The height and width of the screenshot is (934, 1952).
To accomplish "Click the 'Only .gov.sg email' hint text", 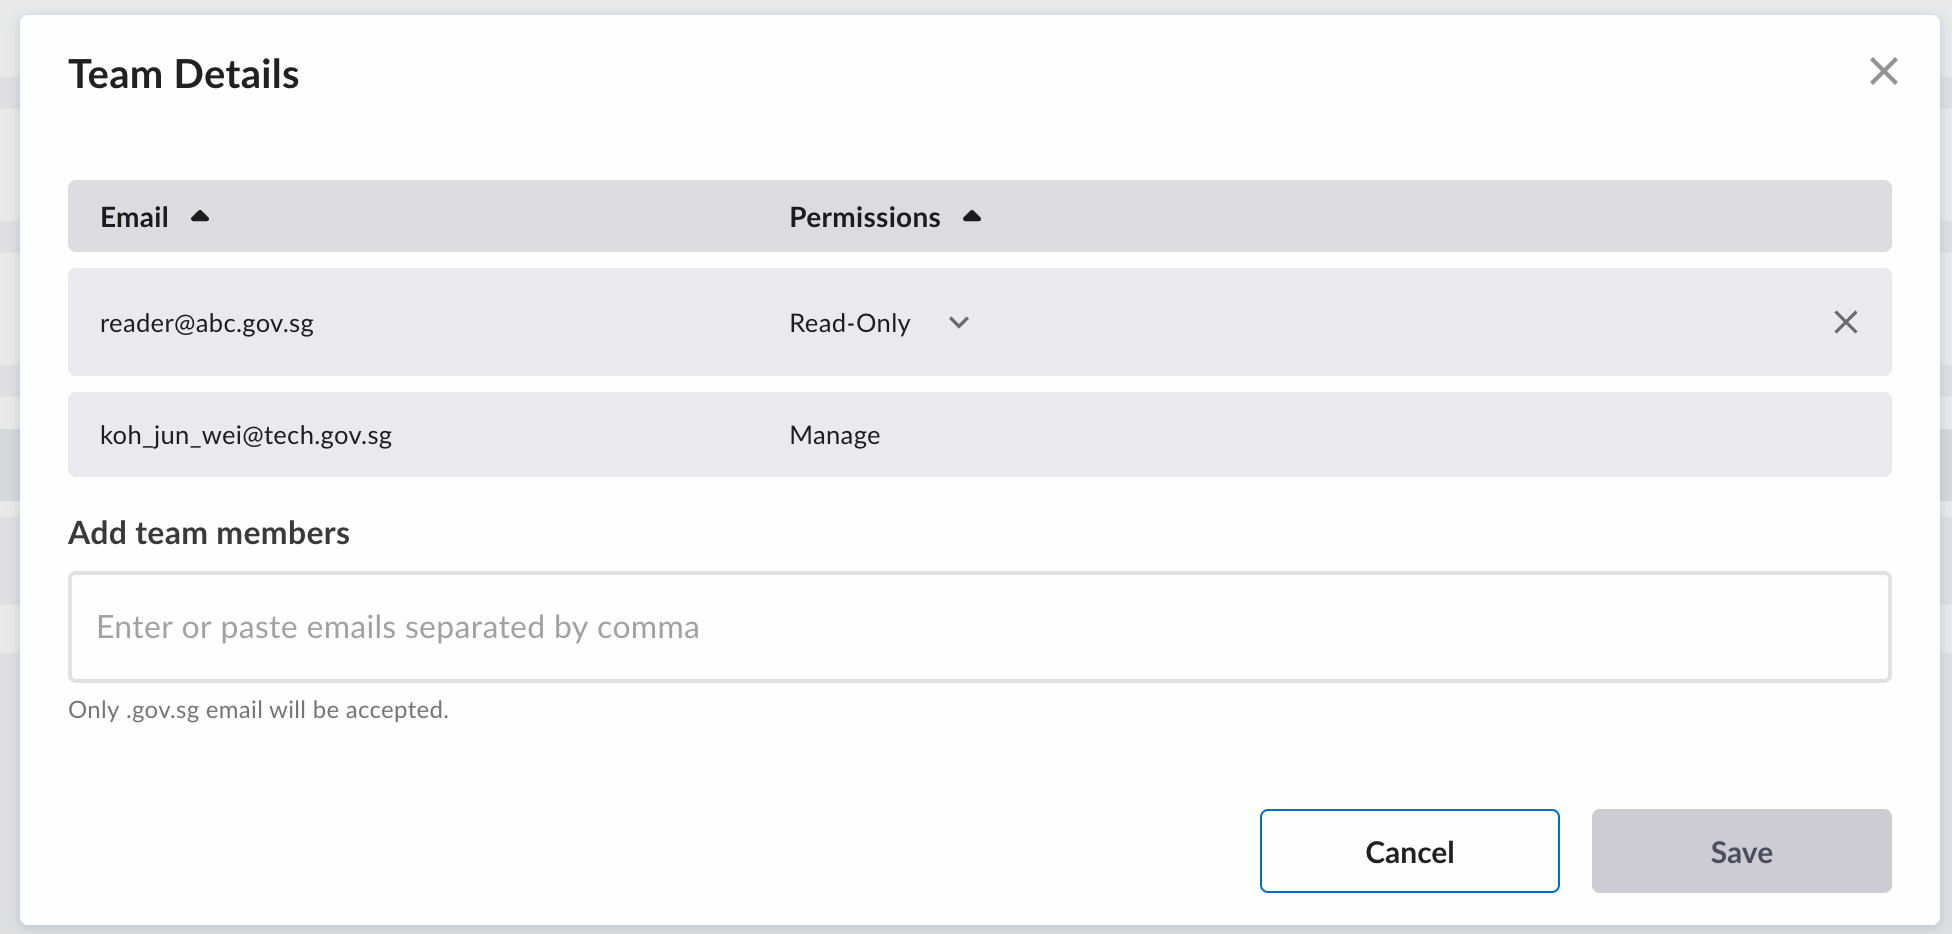I will coord(258,710).
